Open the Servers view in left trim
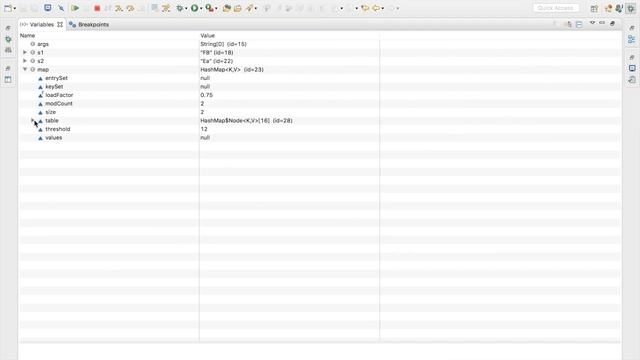 pos(8,50)
